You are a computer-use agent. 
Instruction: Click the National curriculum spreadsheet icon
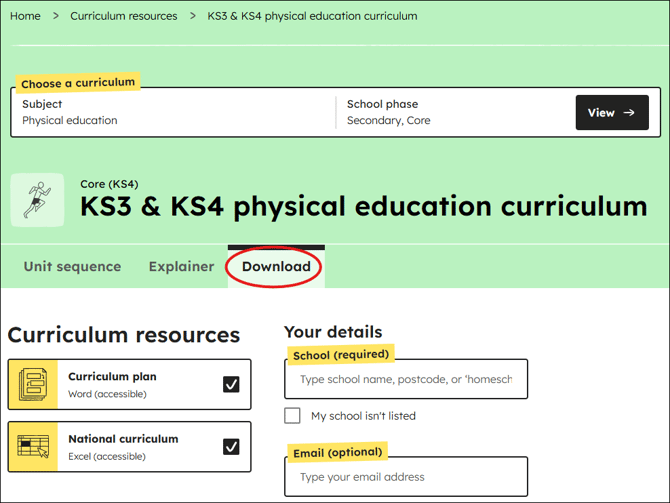[x=33, y=447]
